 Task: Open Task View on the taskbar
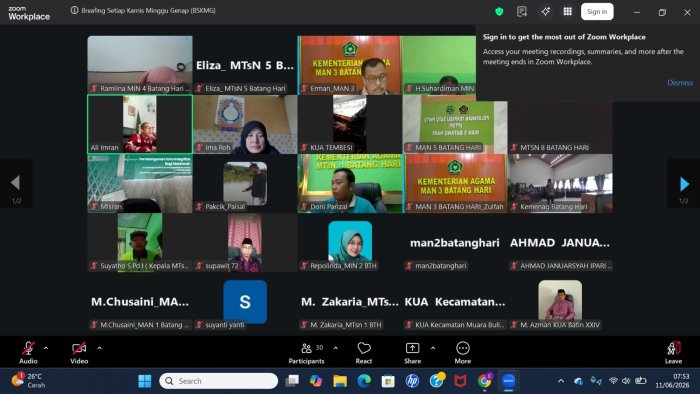point(292,381)
